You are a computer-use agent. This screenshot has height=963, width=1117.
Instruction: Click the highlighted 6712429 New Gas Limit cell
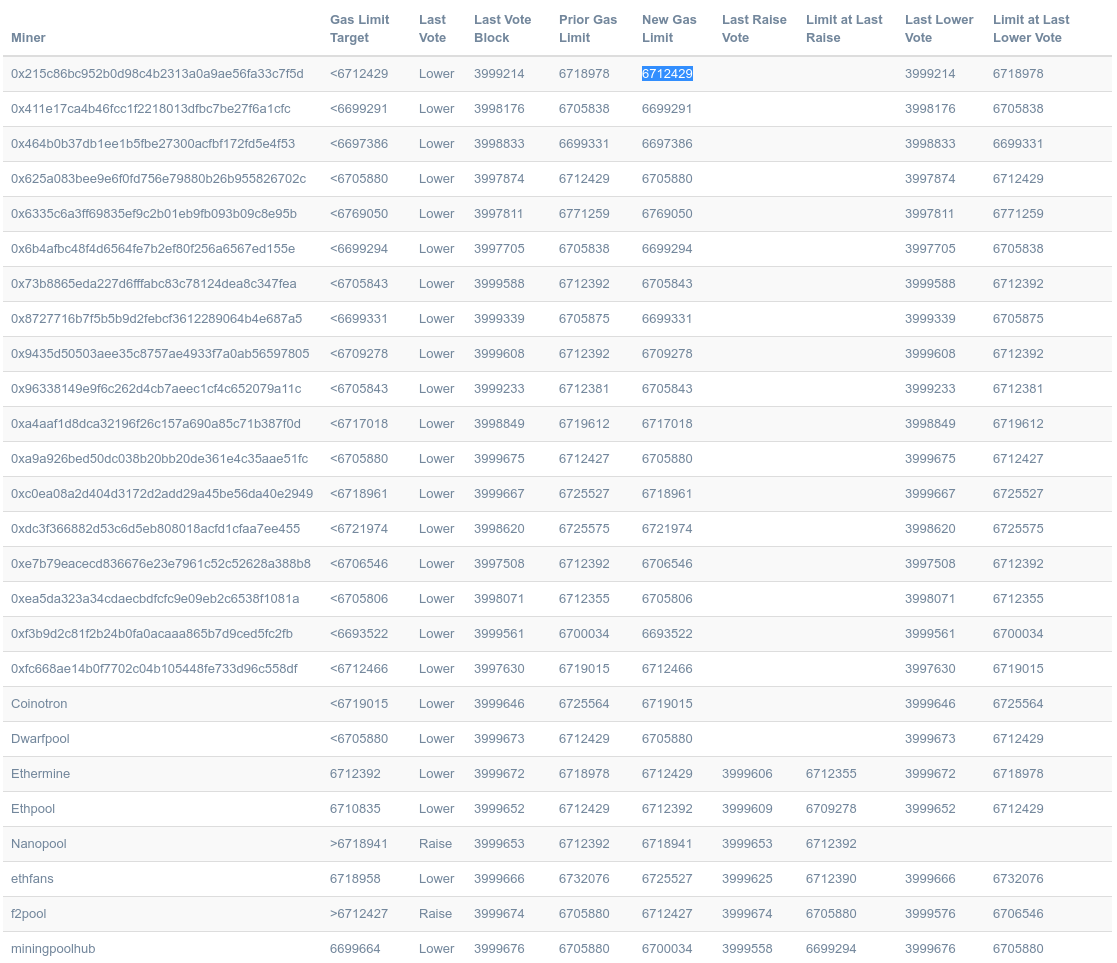(667, 73)
